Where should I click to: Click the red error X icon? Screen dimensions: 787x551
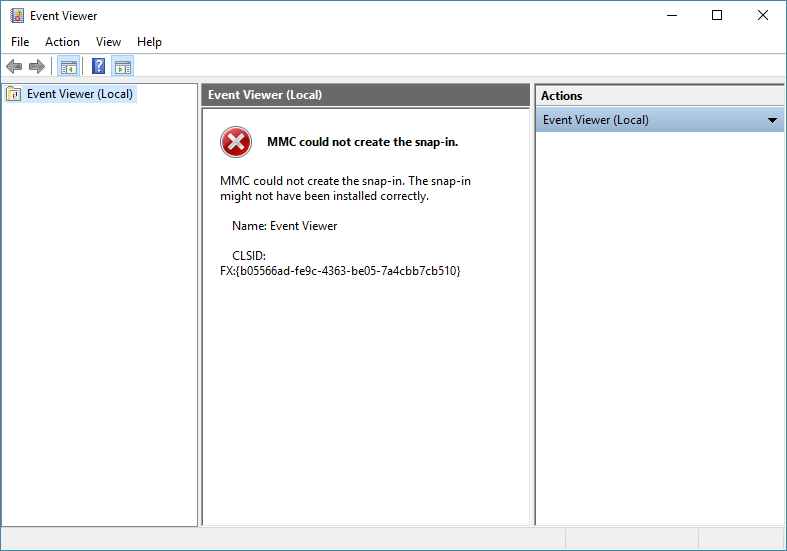[x=236, y=143]
